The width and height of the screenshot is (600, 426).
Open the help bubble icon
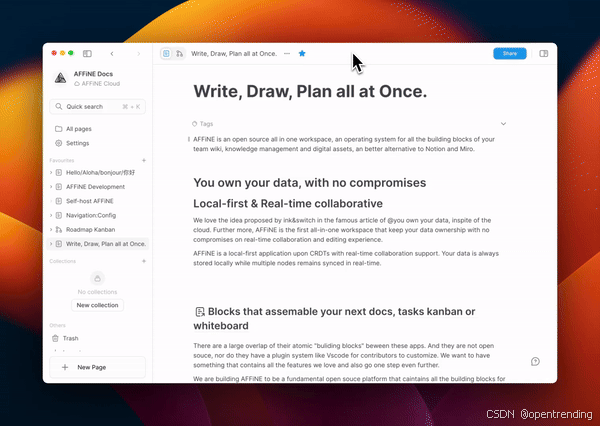[535, 361]
